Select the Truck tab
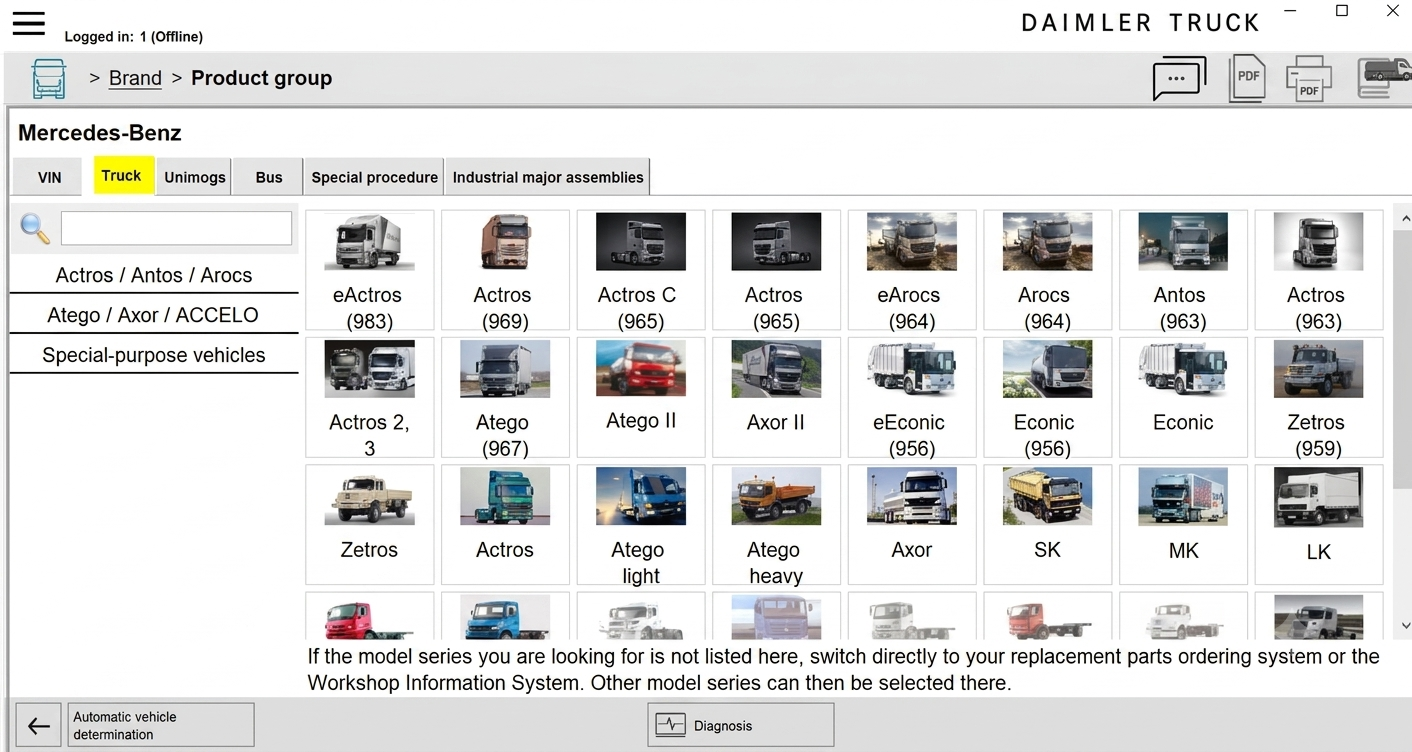 (x=122, y=175)
